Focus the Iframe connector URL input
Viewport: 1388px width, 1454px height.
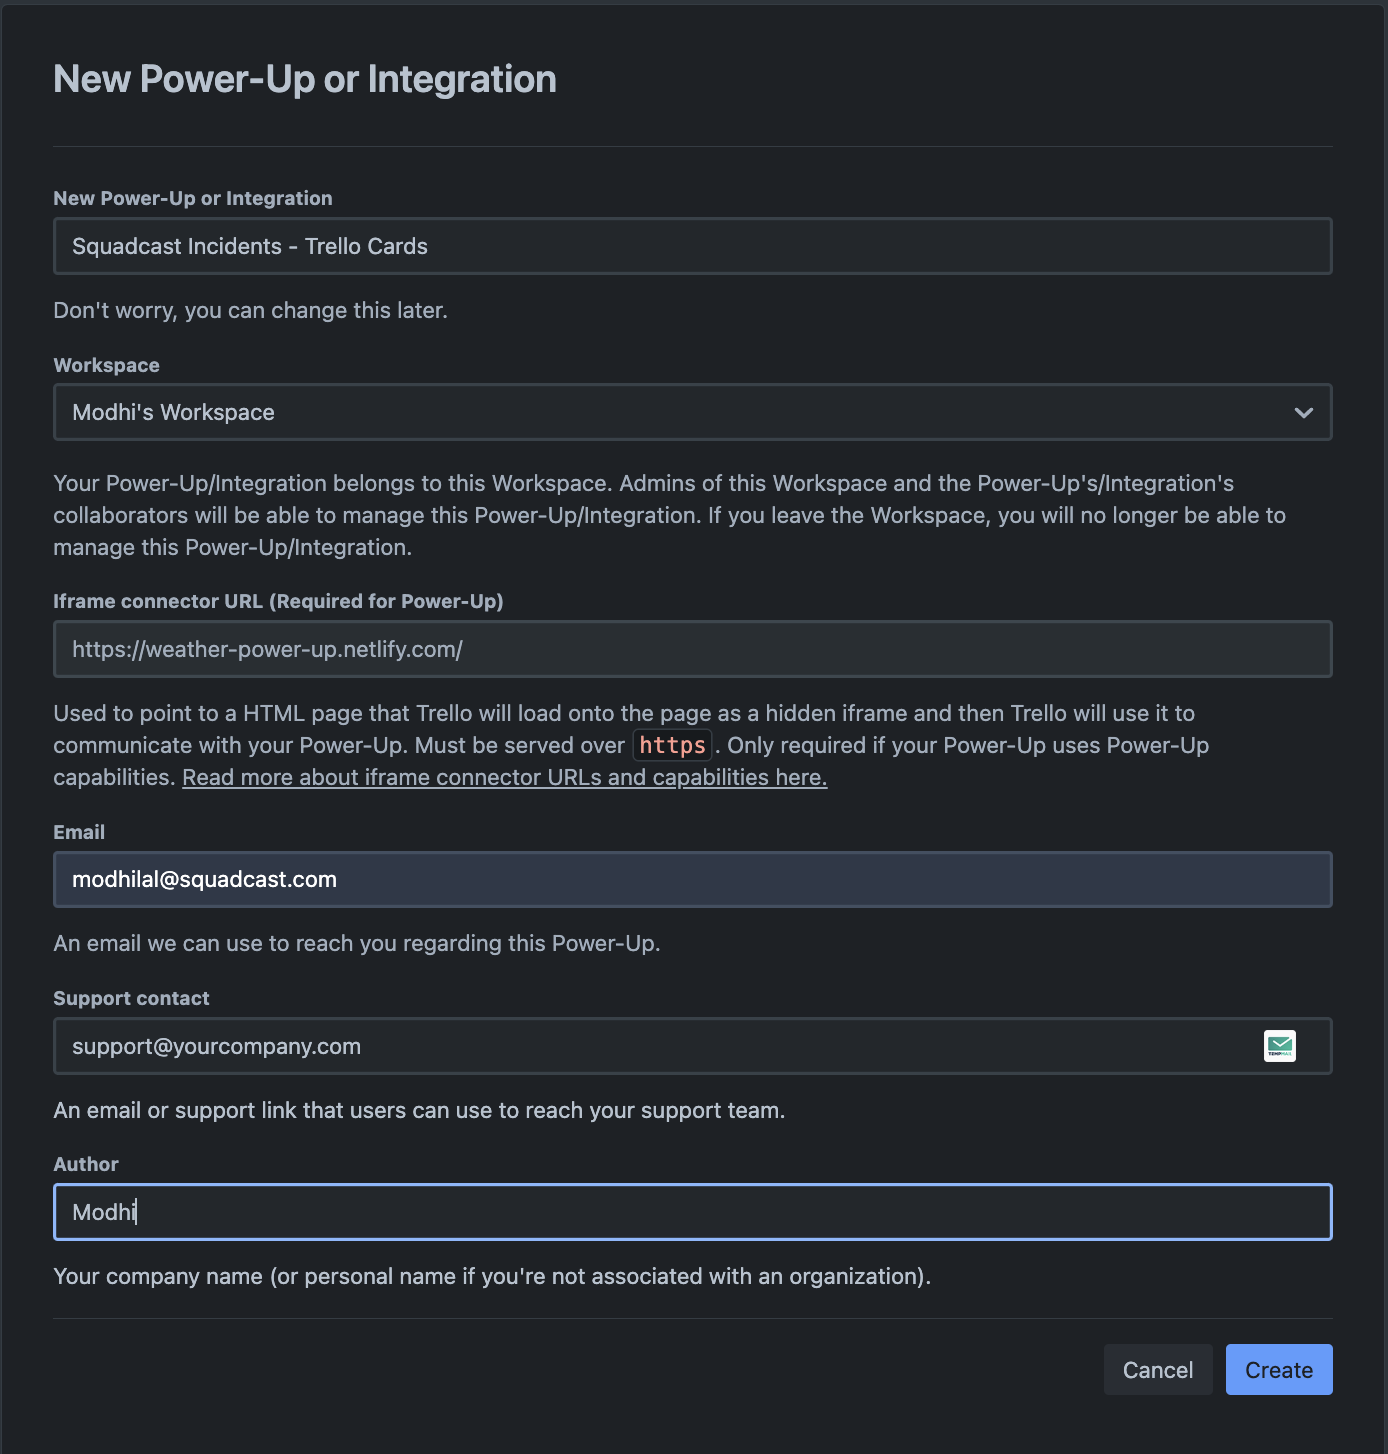coord(692,649)
